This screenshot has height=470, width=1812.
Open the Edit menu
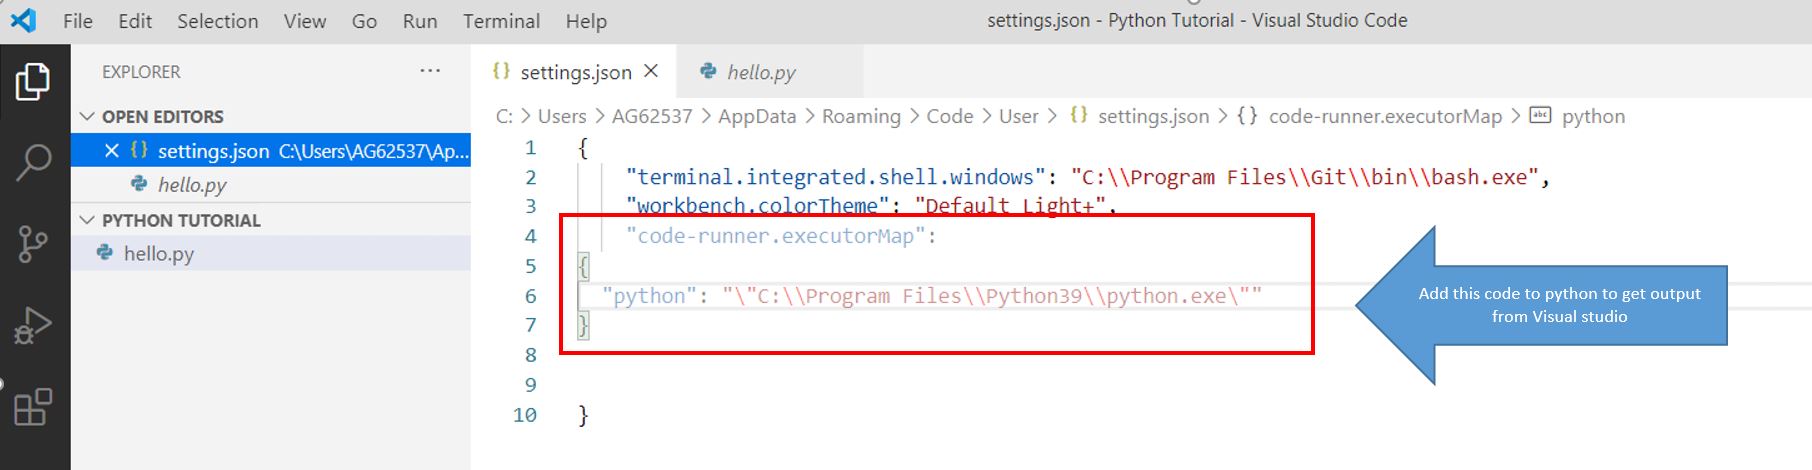click(x=135, y=21)
